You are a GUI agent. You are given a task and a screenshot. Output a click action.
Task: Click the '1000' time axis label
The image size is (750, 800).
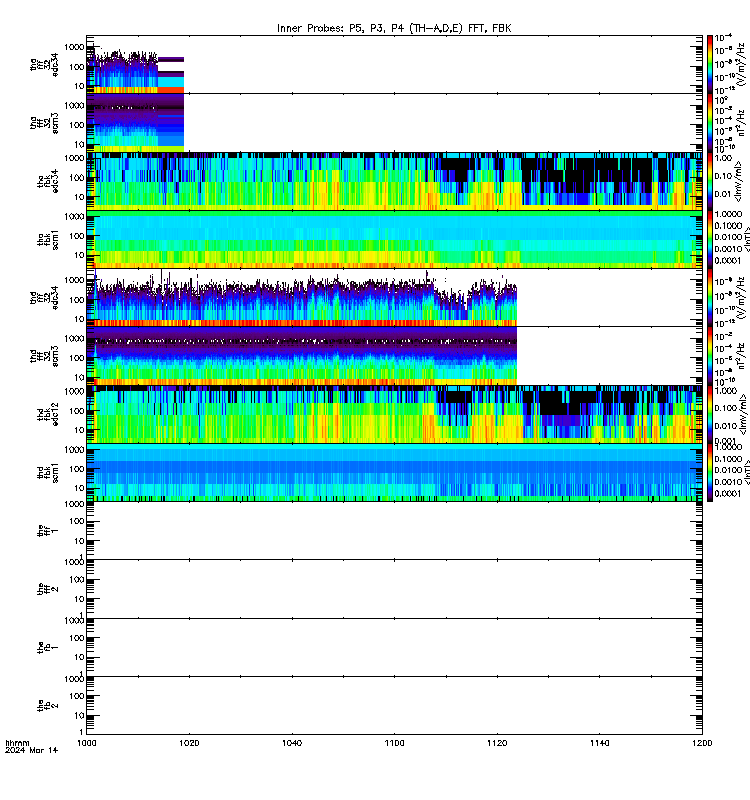[x=86, y=743]
